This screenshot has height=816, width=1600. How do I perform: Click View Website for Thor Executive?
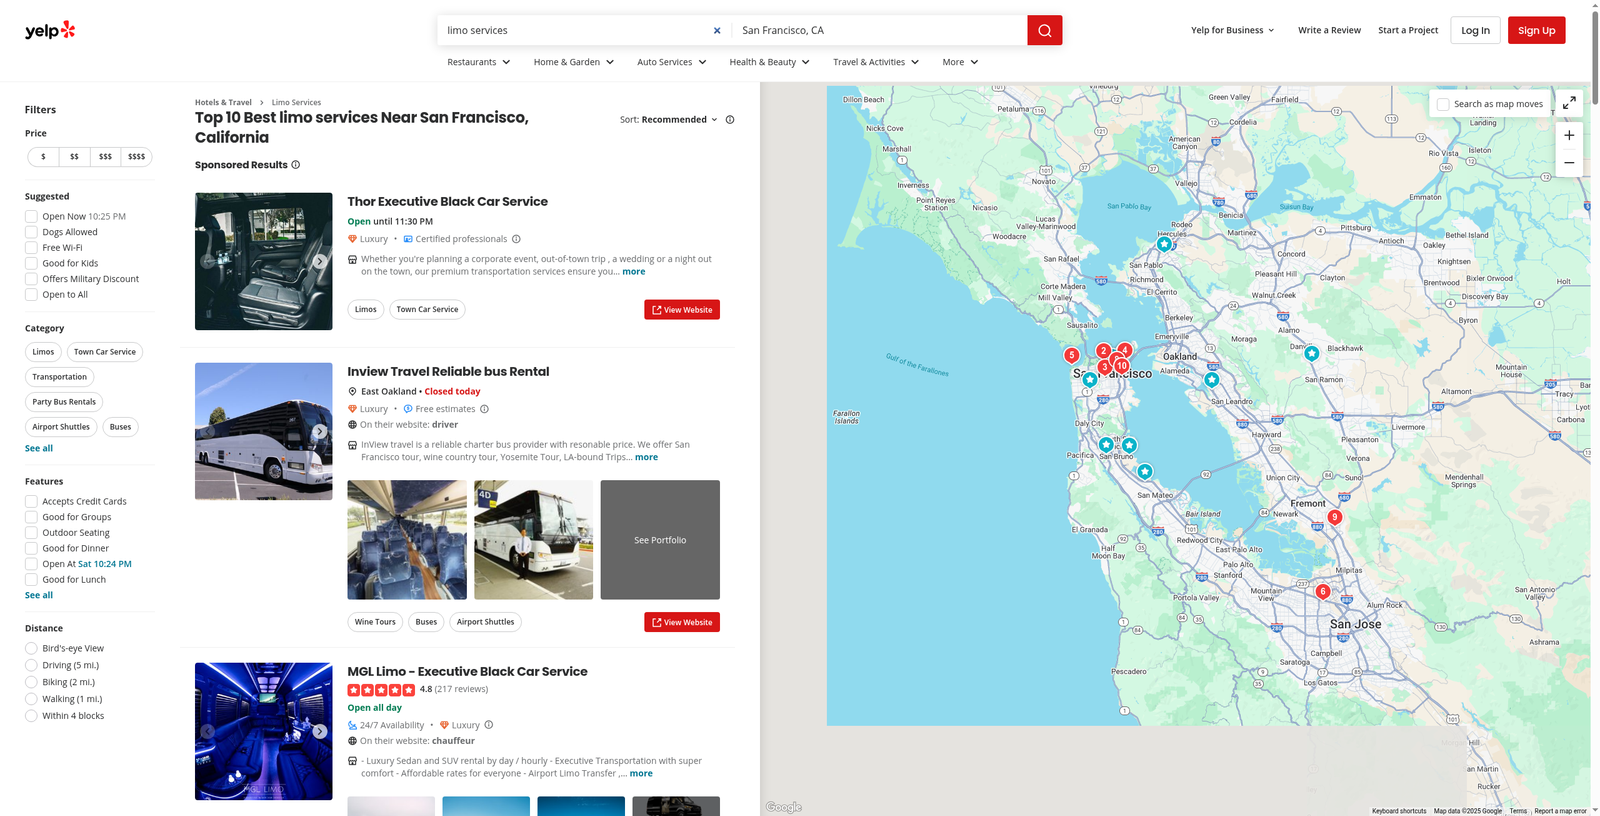pyautogui.click(x=682, y=310)
